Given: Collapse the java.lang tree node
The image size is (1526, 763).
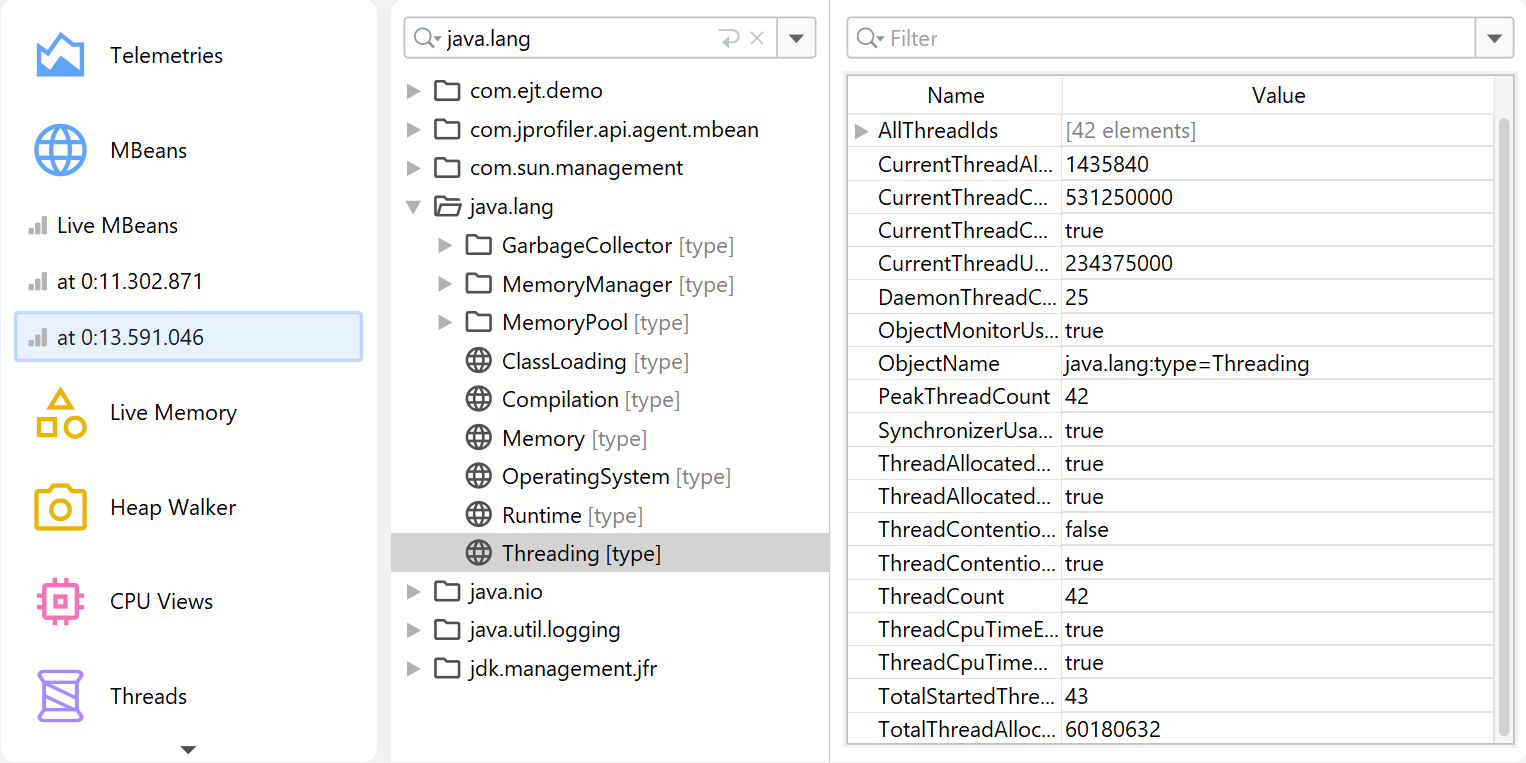Looking at the screenshot, I should pos(413,207).
